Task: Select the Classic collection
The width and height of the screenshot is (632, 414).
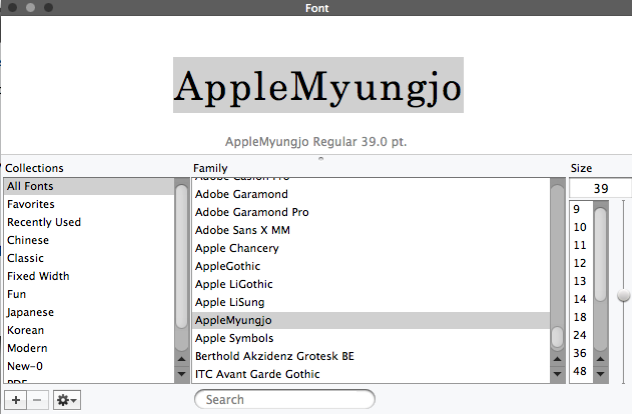Action: [x=89, y=258]
